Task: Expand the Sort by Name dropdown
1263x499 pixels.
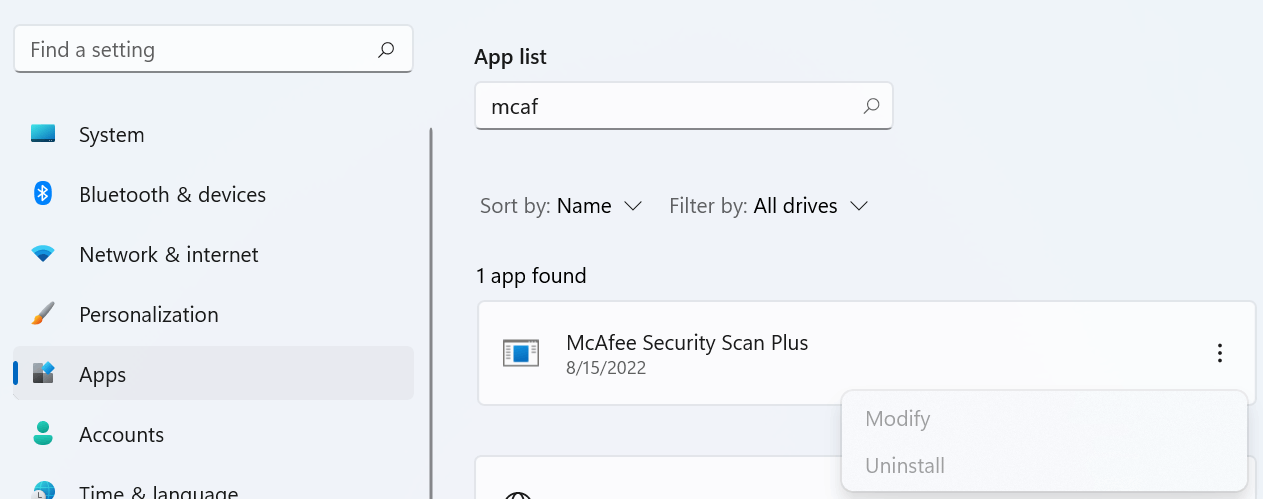Action: (x=561, y=206)
